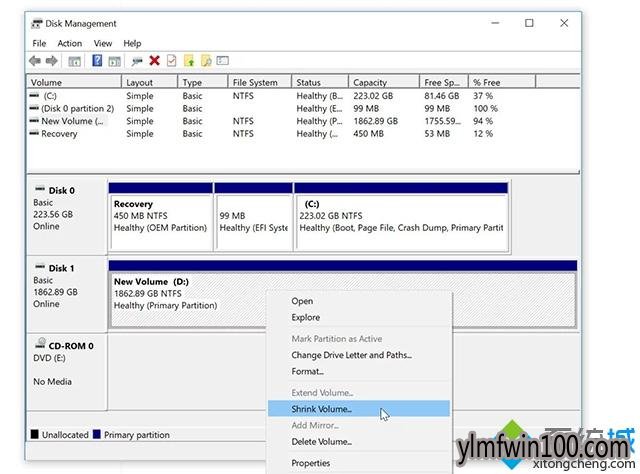Select the 99 MB EFI System partition block
Screen dimensions: 640x474
(x=253, y=217)
